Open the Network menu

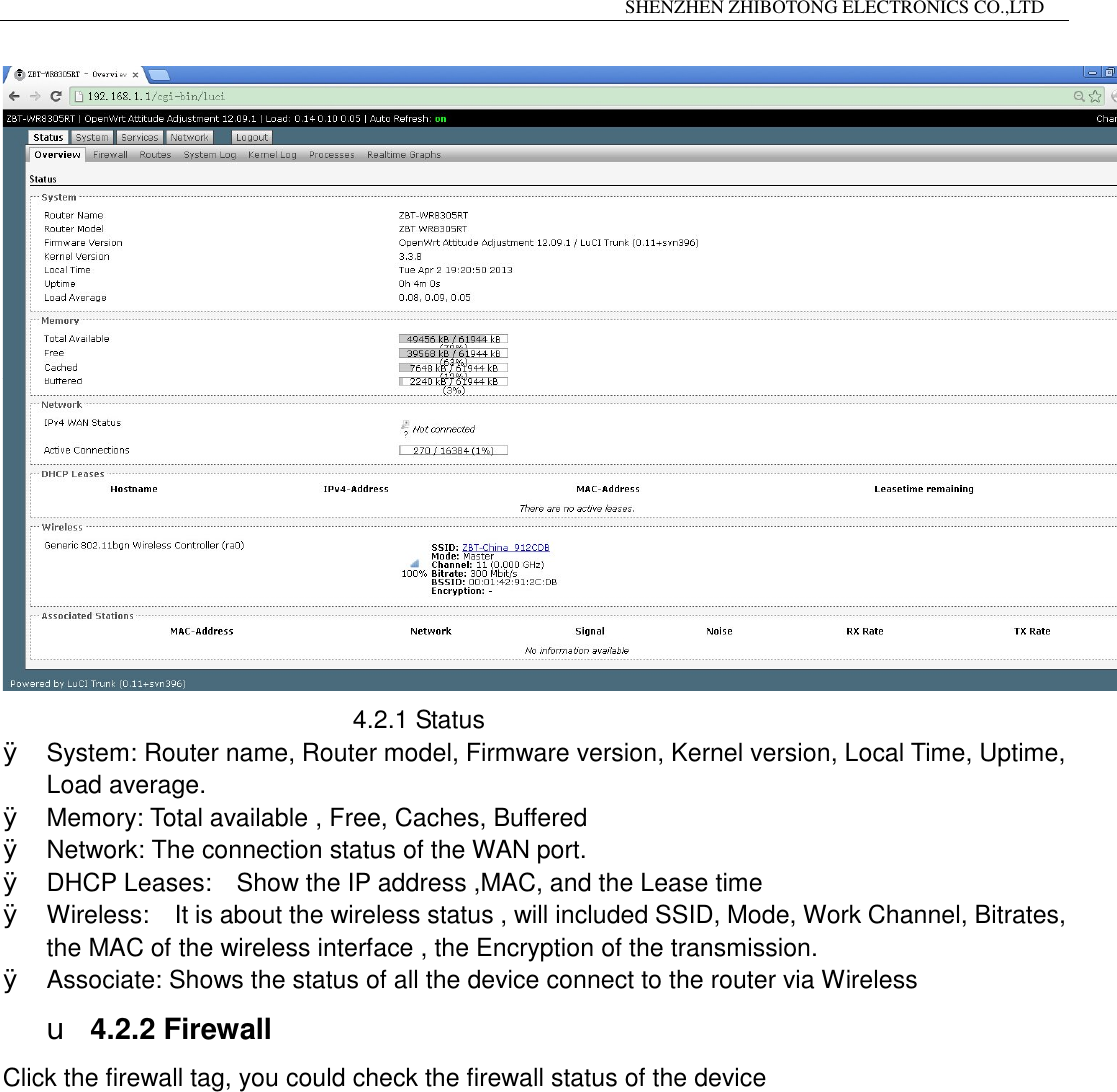pos(189,137)
